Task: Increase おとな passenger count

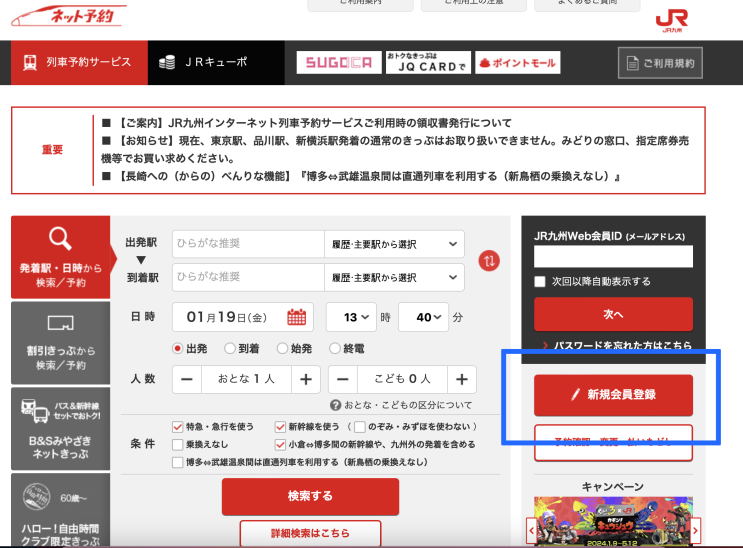Action: (306, 379)
